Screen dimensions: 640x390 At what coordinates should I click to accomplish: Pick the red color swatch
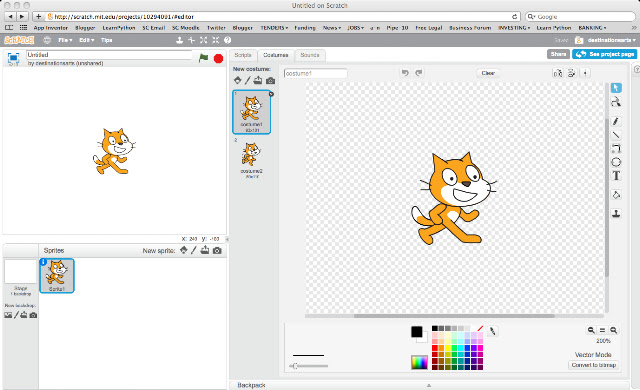point(435,348)
